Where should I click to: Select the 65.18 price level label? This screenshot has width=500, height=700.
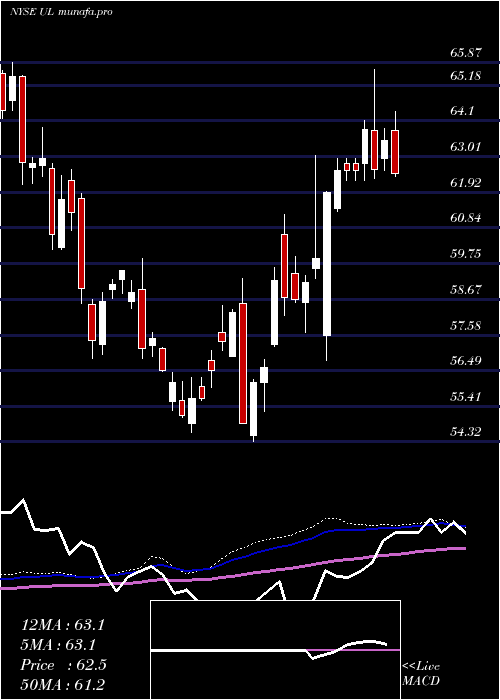pyautogui.click(x=466, y=75)
